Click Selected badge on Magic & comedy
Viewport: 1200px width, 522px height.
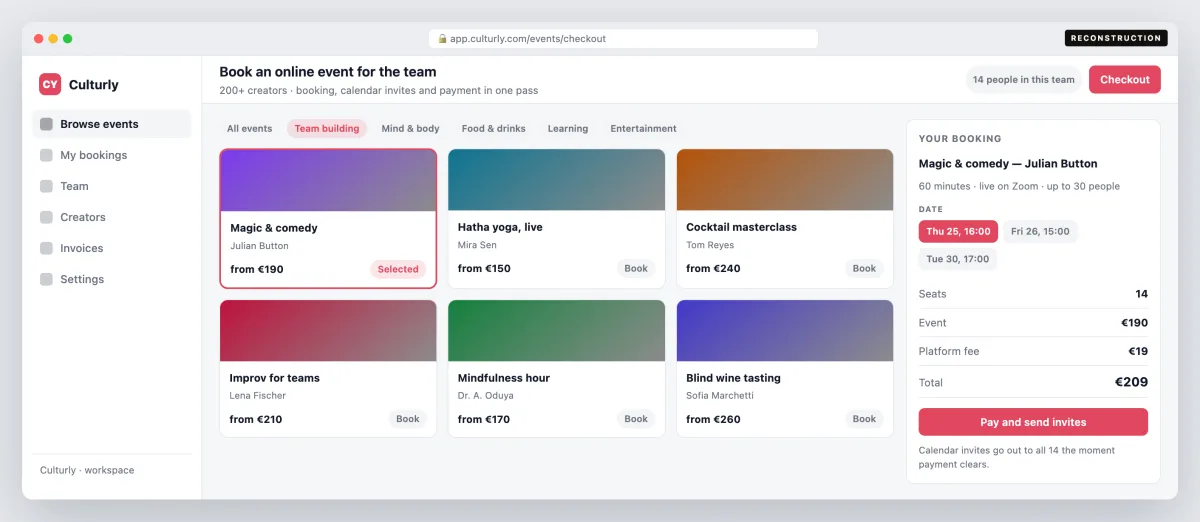398,269
